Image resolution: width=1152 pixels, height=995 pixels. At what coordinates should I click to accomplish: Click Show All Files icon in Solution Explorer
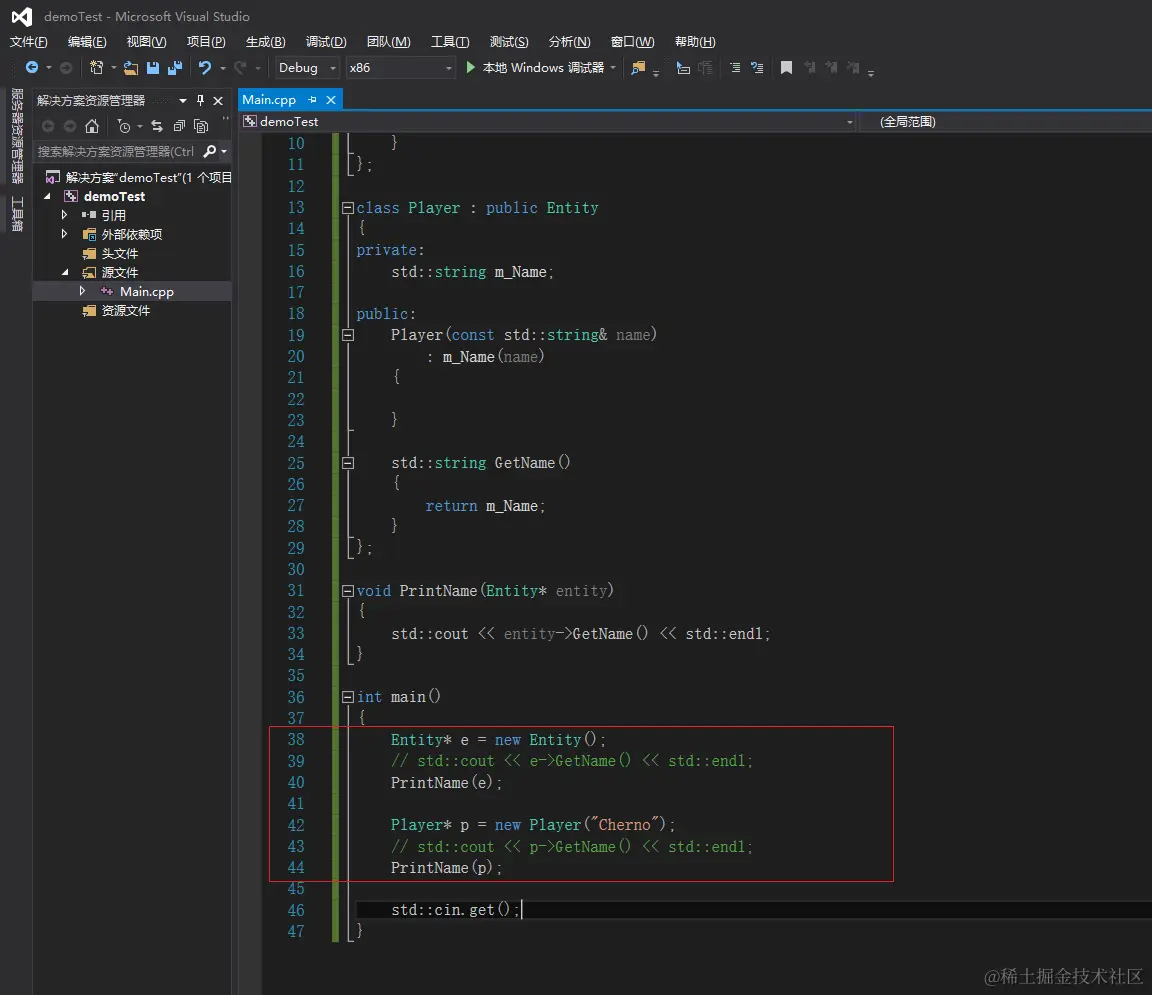201,126
